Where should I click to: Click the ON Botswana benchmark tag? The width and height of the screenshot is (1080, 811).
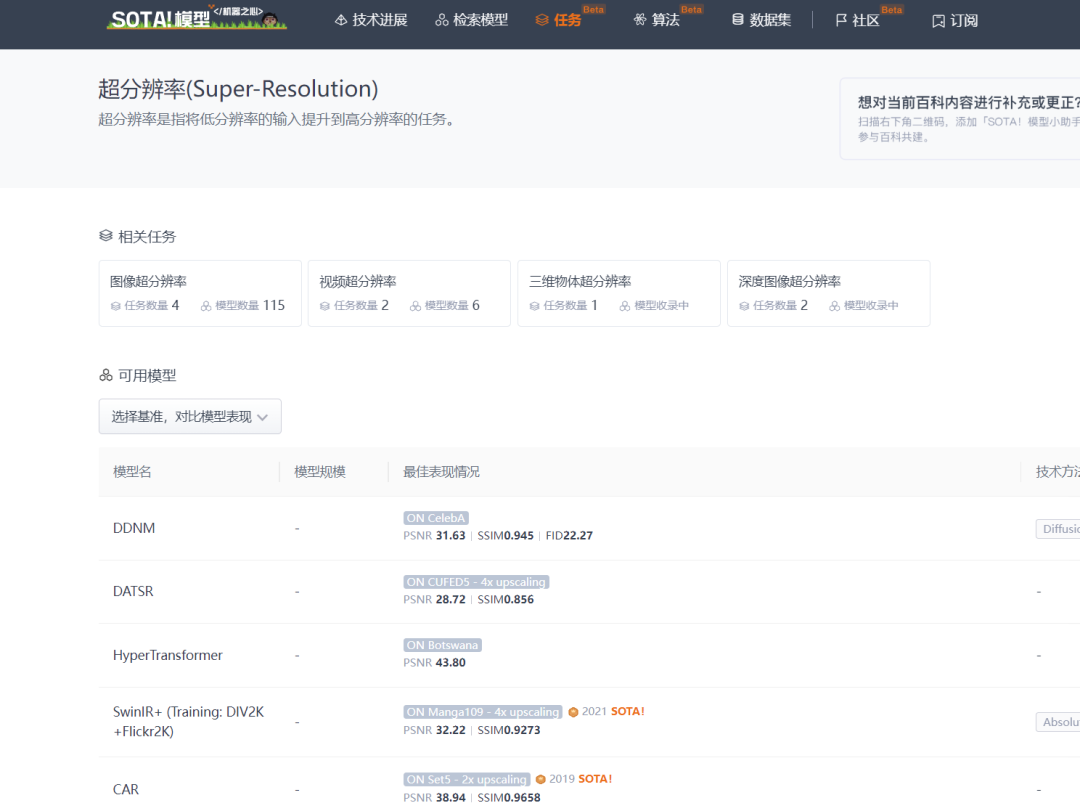click(x=442, y=645)
